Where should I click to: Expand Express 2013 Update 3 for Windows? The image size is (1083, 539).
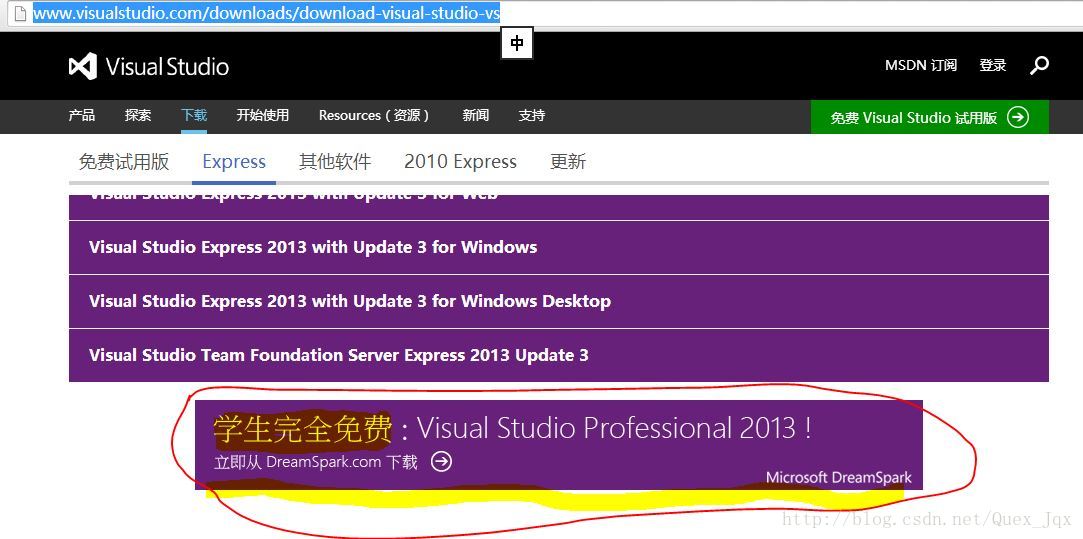click(559, 247)
